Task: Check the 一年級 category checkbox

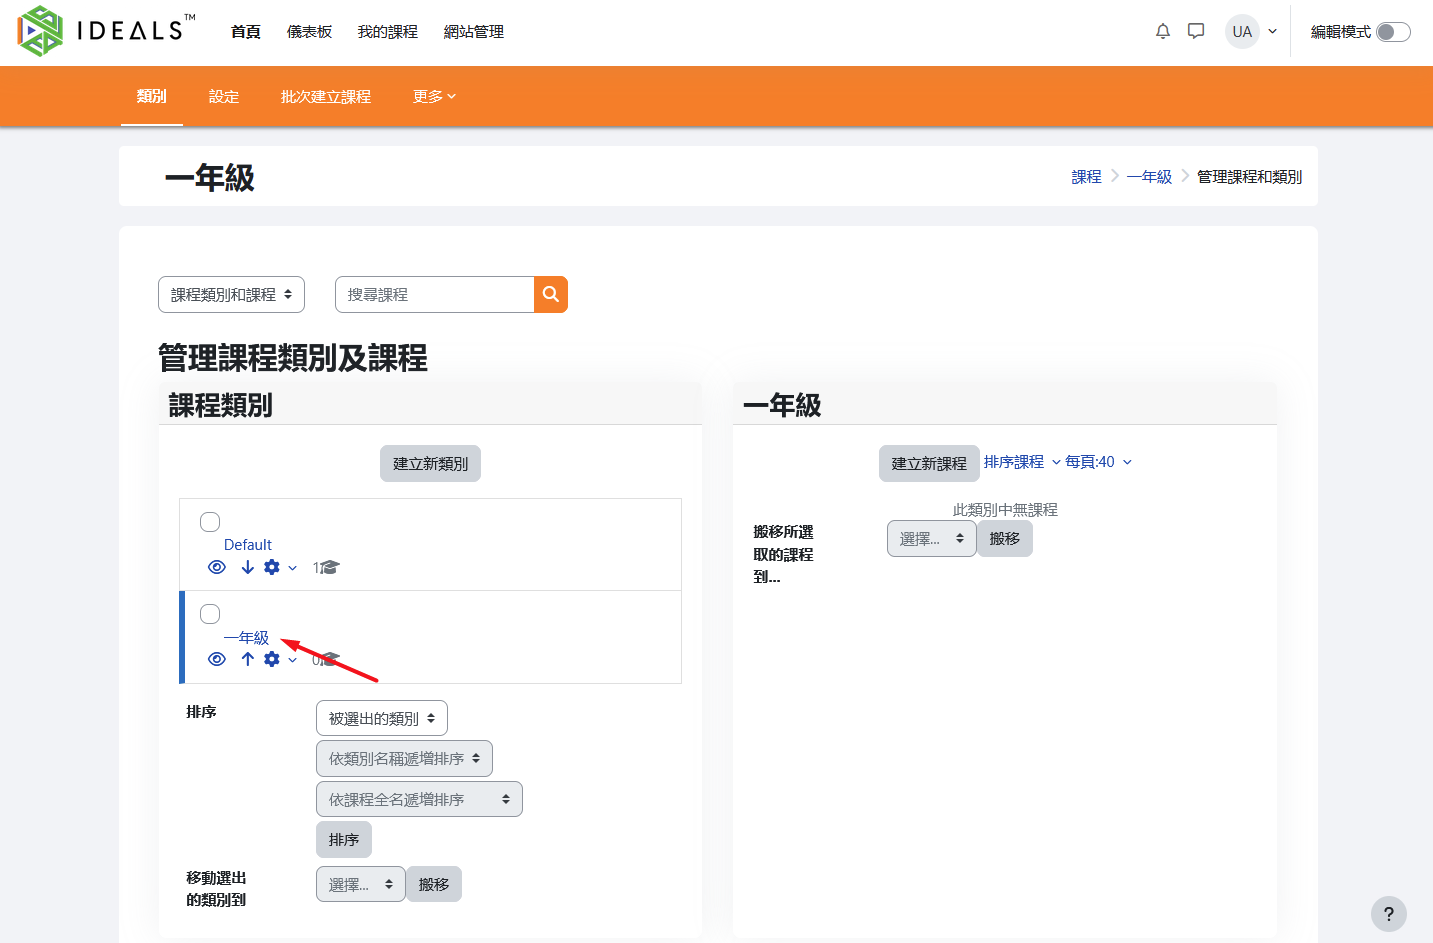Action: point(210,614)
